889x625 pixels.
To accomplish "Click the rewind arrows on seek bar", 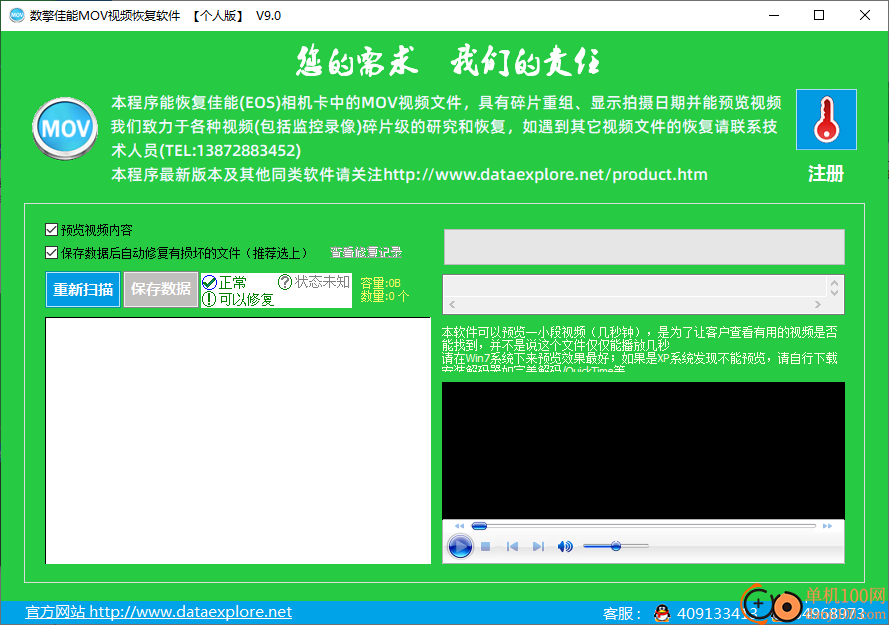I will coord(459,526).
